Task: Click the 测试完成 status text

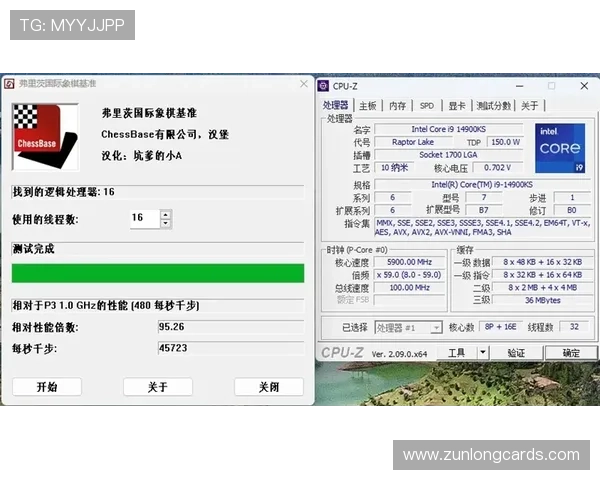Action: [33, 249]
